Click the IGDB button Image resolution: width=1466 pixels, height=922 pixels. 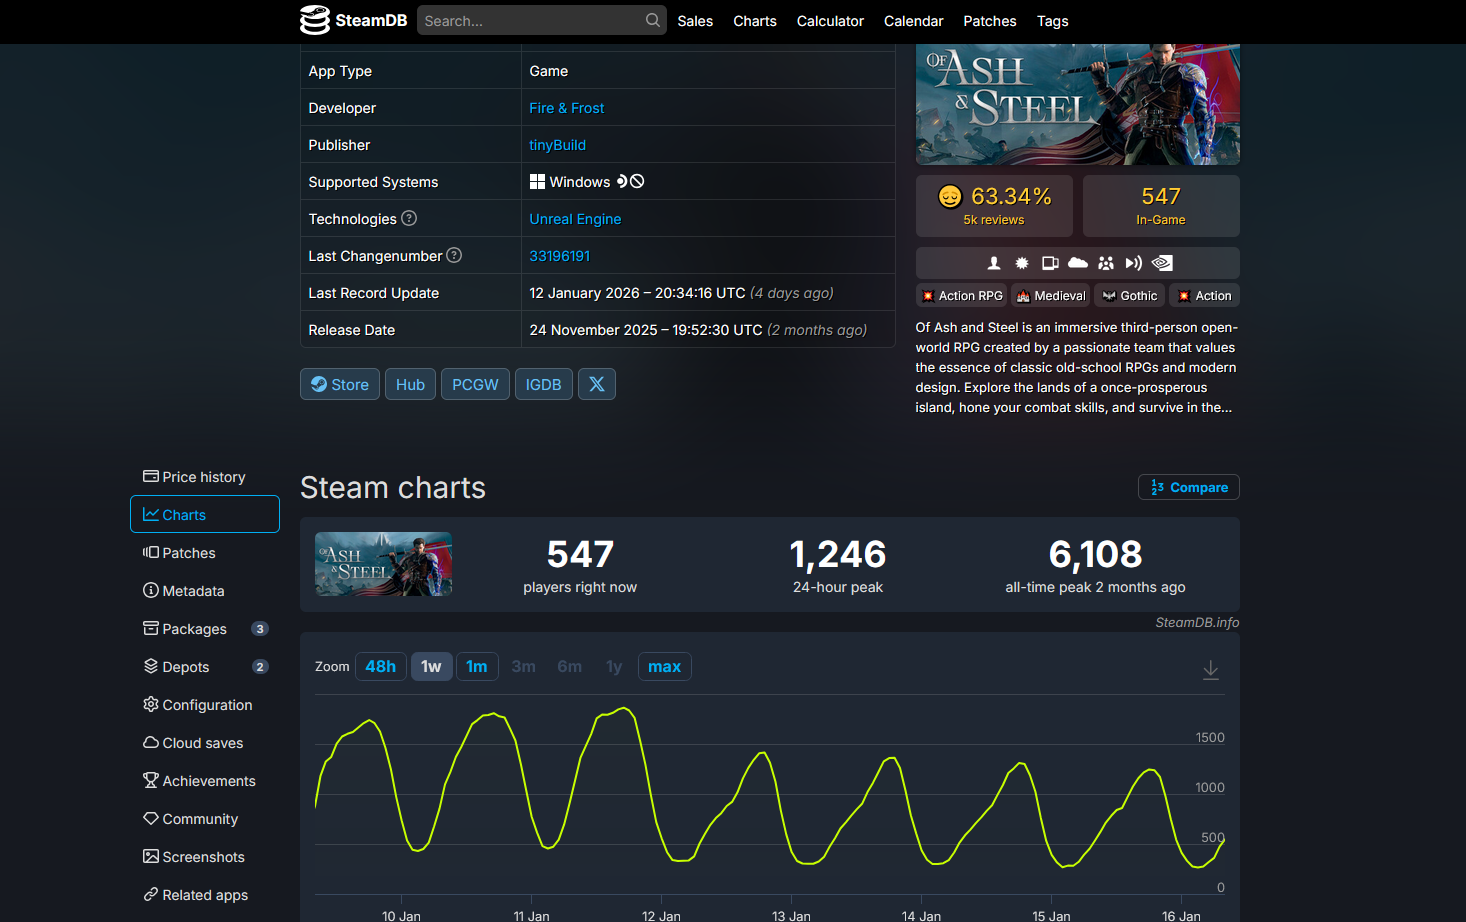tap(544, 384)
